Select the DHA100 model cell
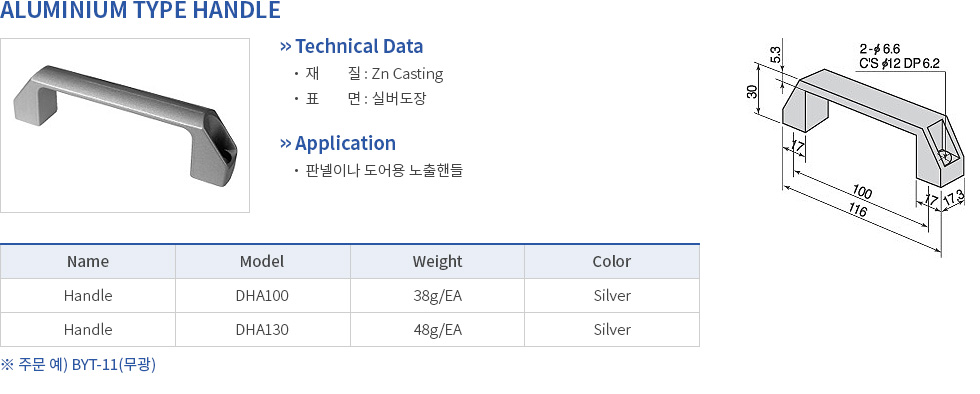Viewport: 980px width, 394px height. click(262, 296)
